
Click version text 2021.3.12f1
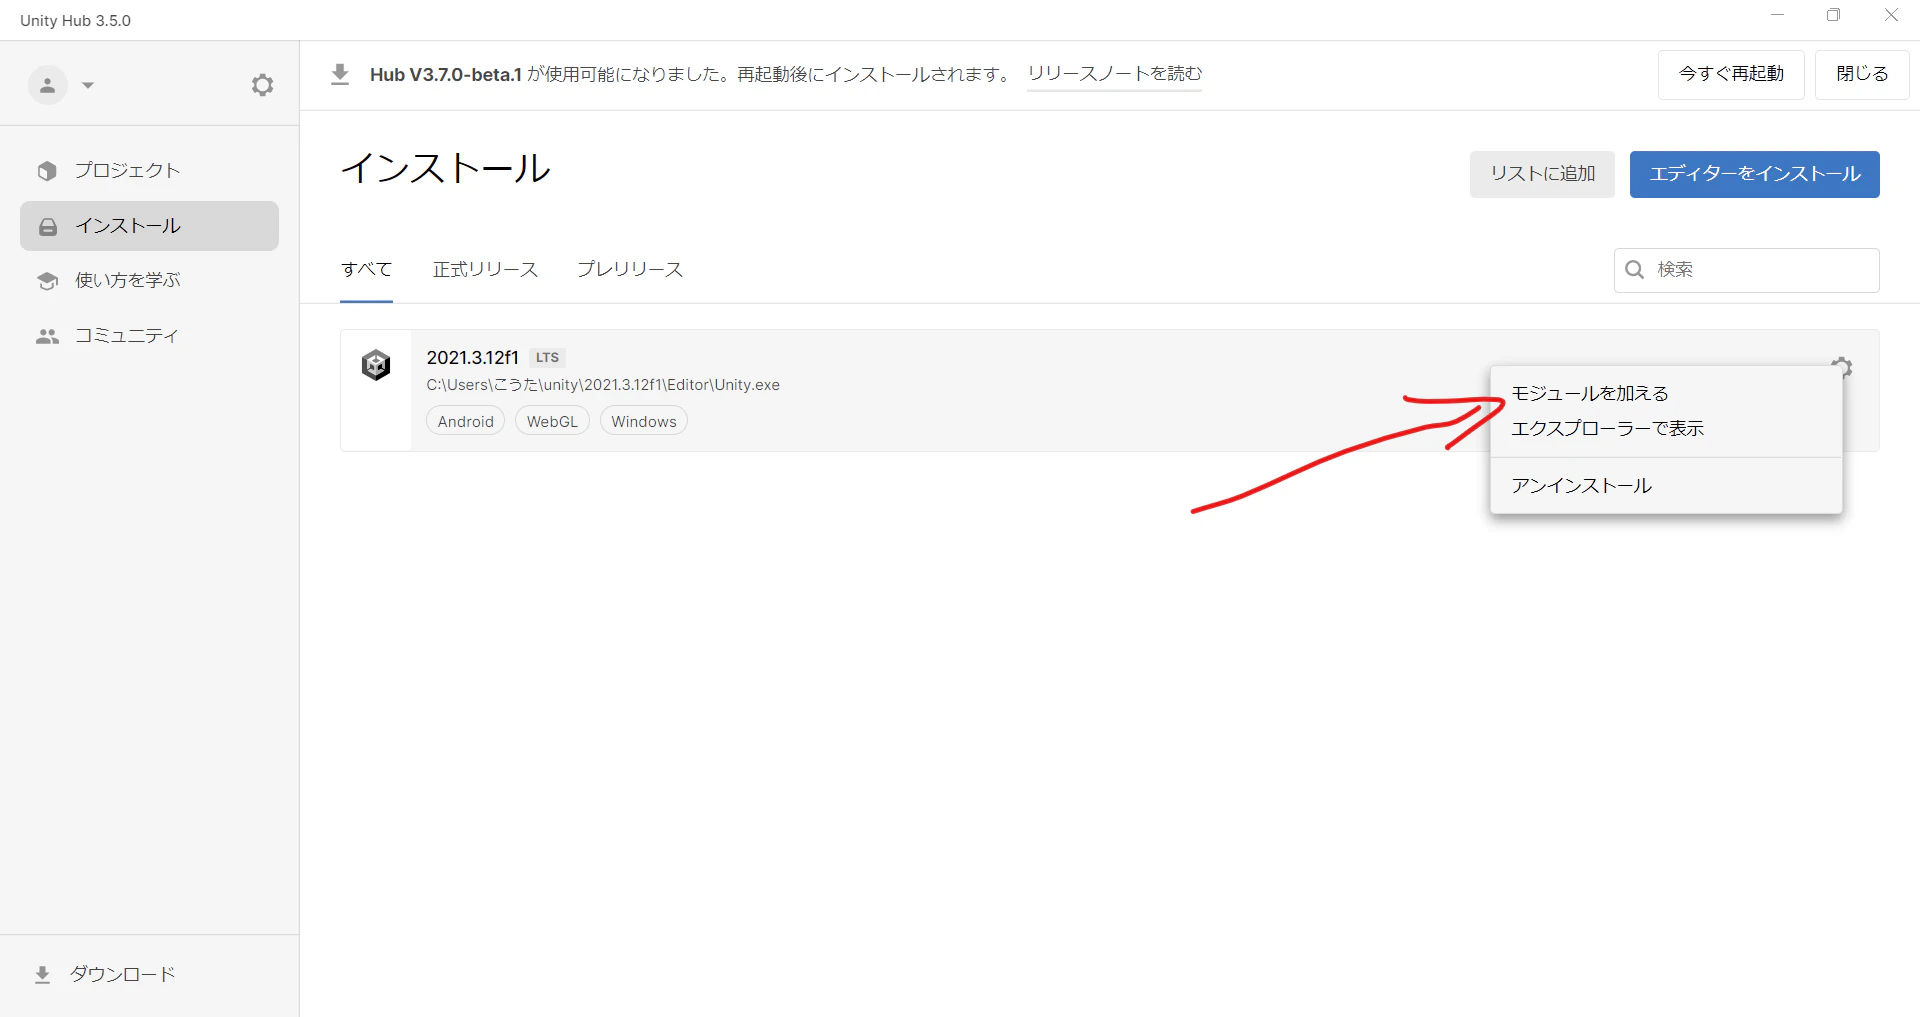click(473, 358)
